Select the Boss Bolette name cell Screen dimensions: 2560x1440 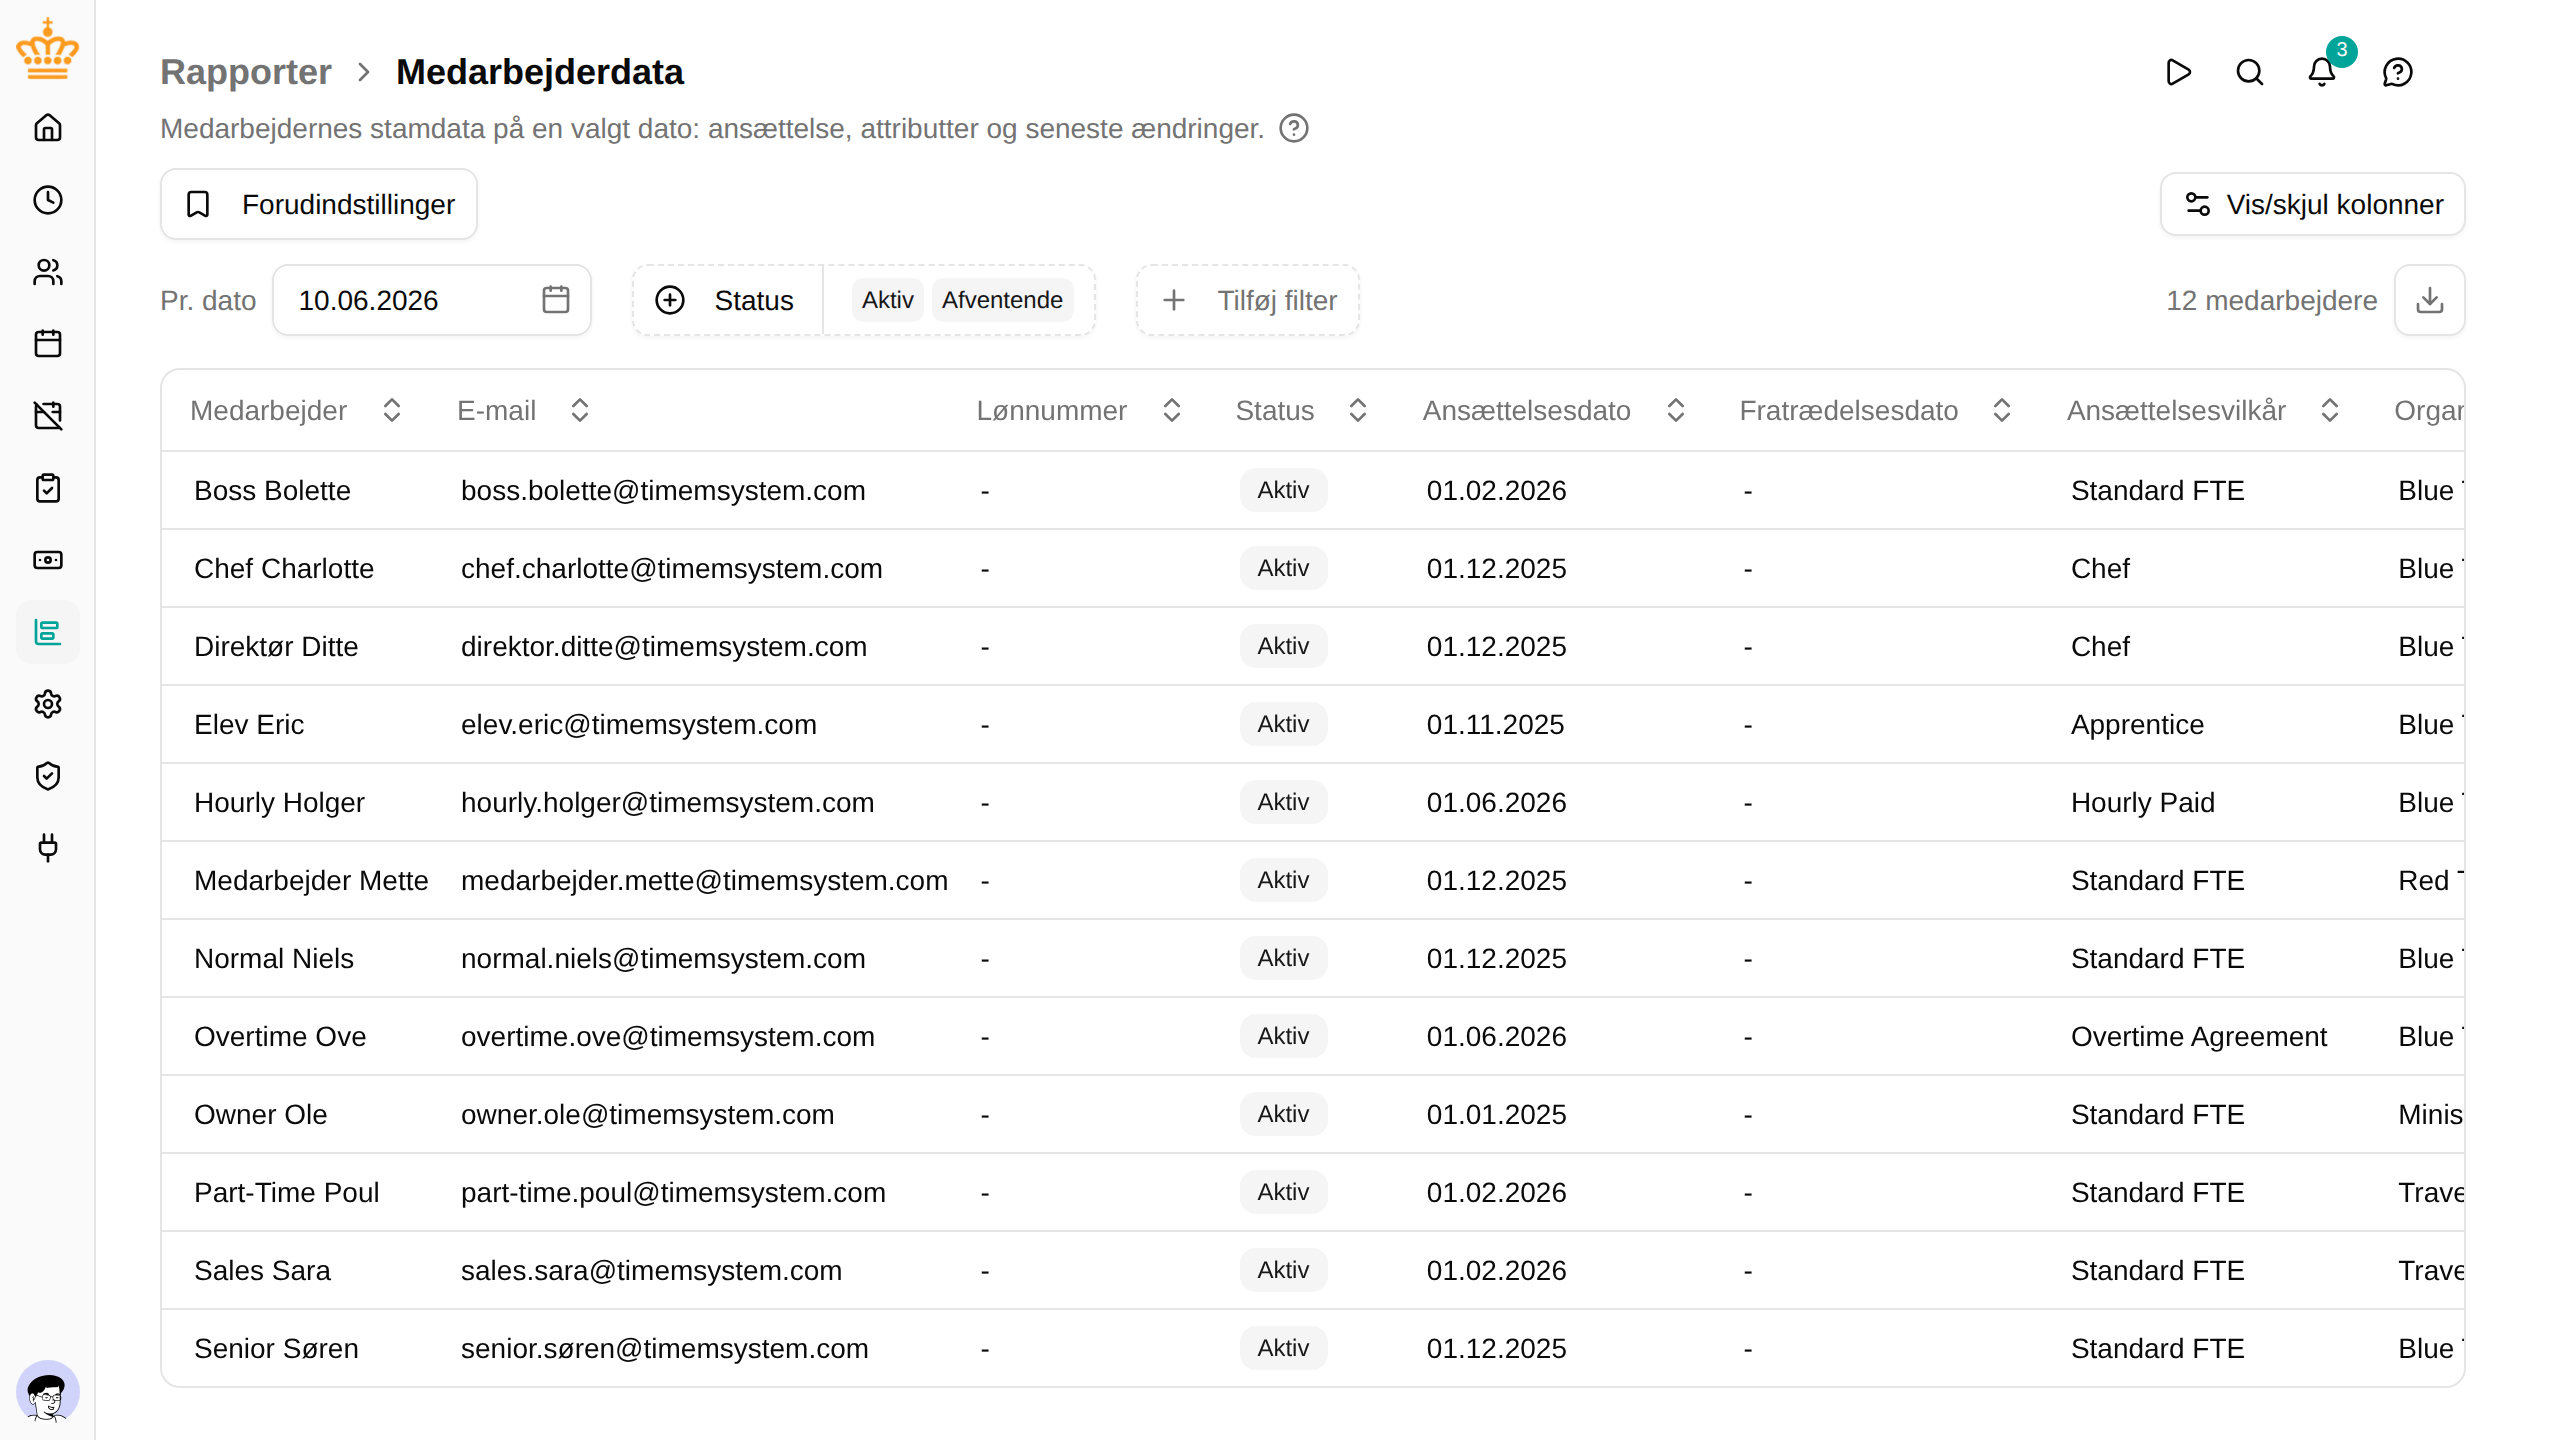coord(272,490)
